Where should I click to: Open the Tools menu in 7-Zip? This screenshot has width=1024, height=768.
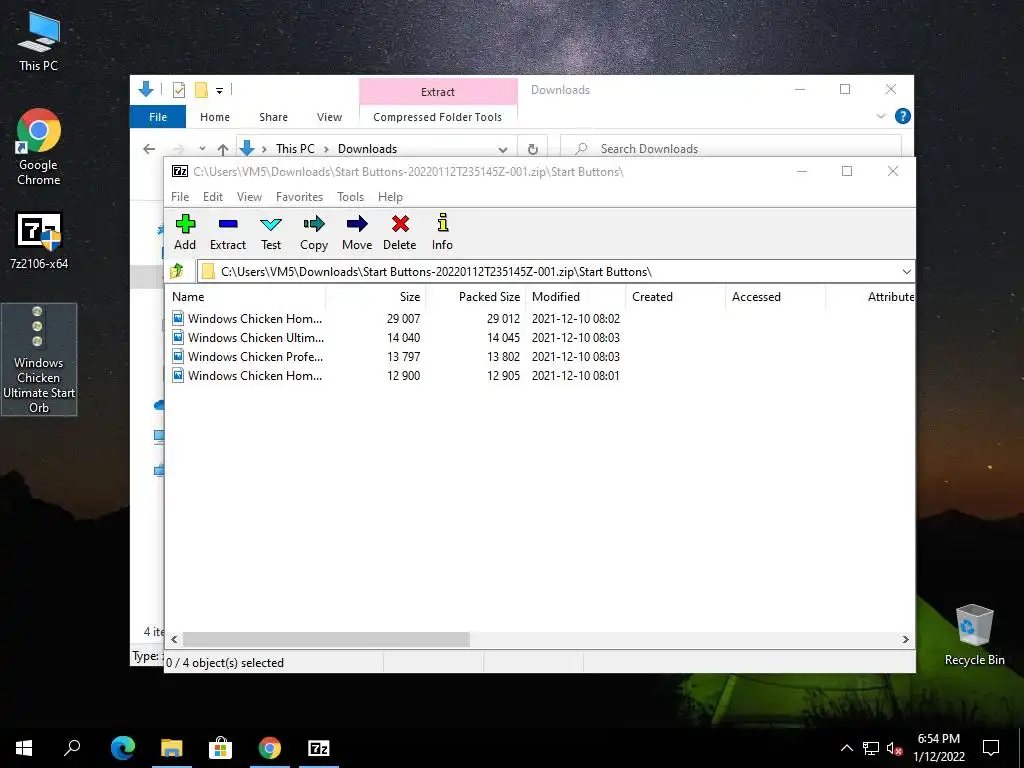[350, 197]
